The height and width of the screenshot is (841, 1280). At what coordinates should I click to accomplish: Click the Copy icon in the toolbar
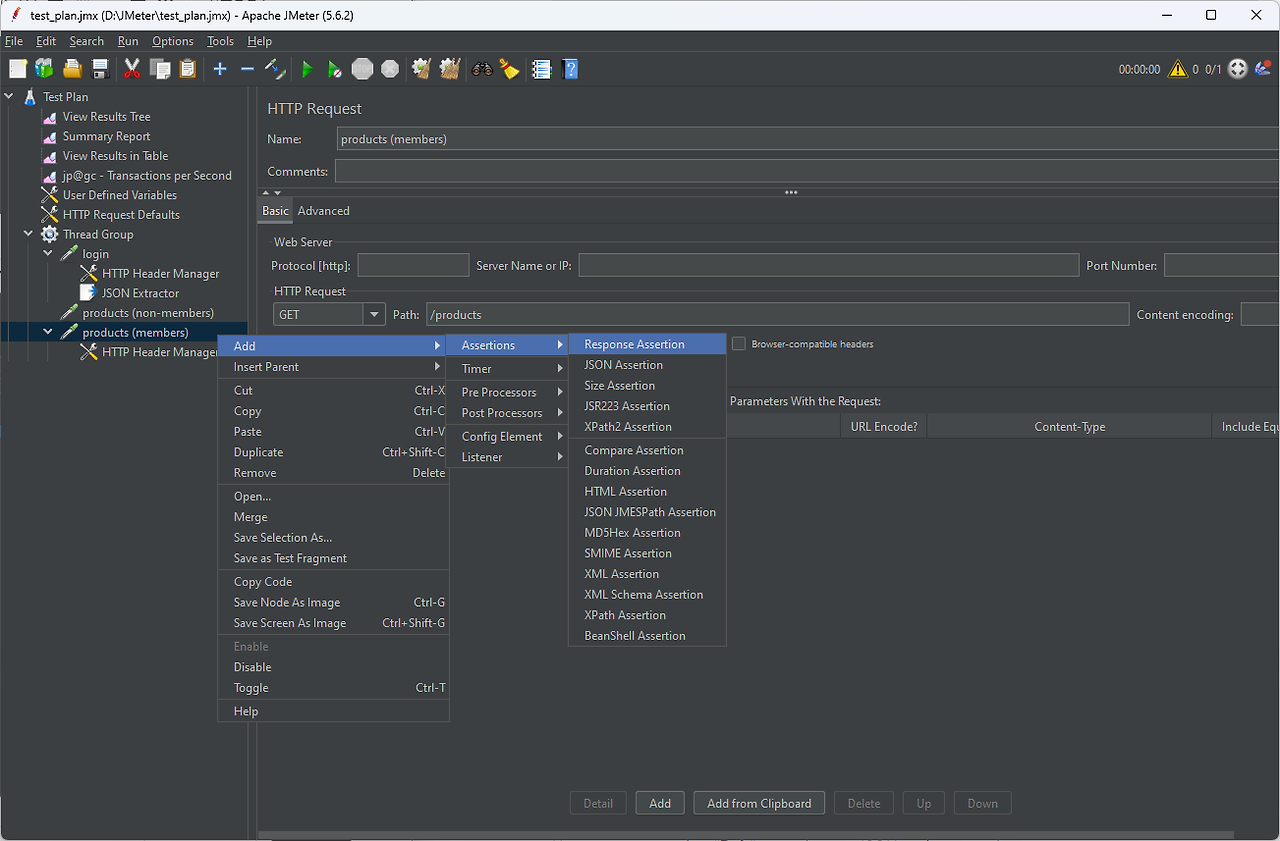pyautogui.click(x=160, y=69)
